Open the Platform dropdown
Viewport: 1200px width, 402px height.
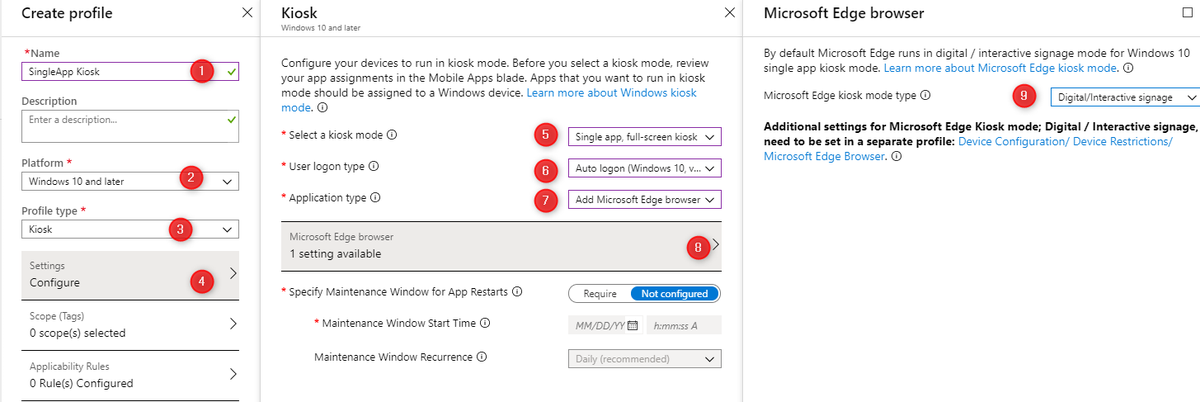pos(130,181)
